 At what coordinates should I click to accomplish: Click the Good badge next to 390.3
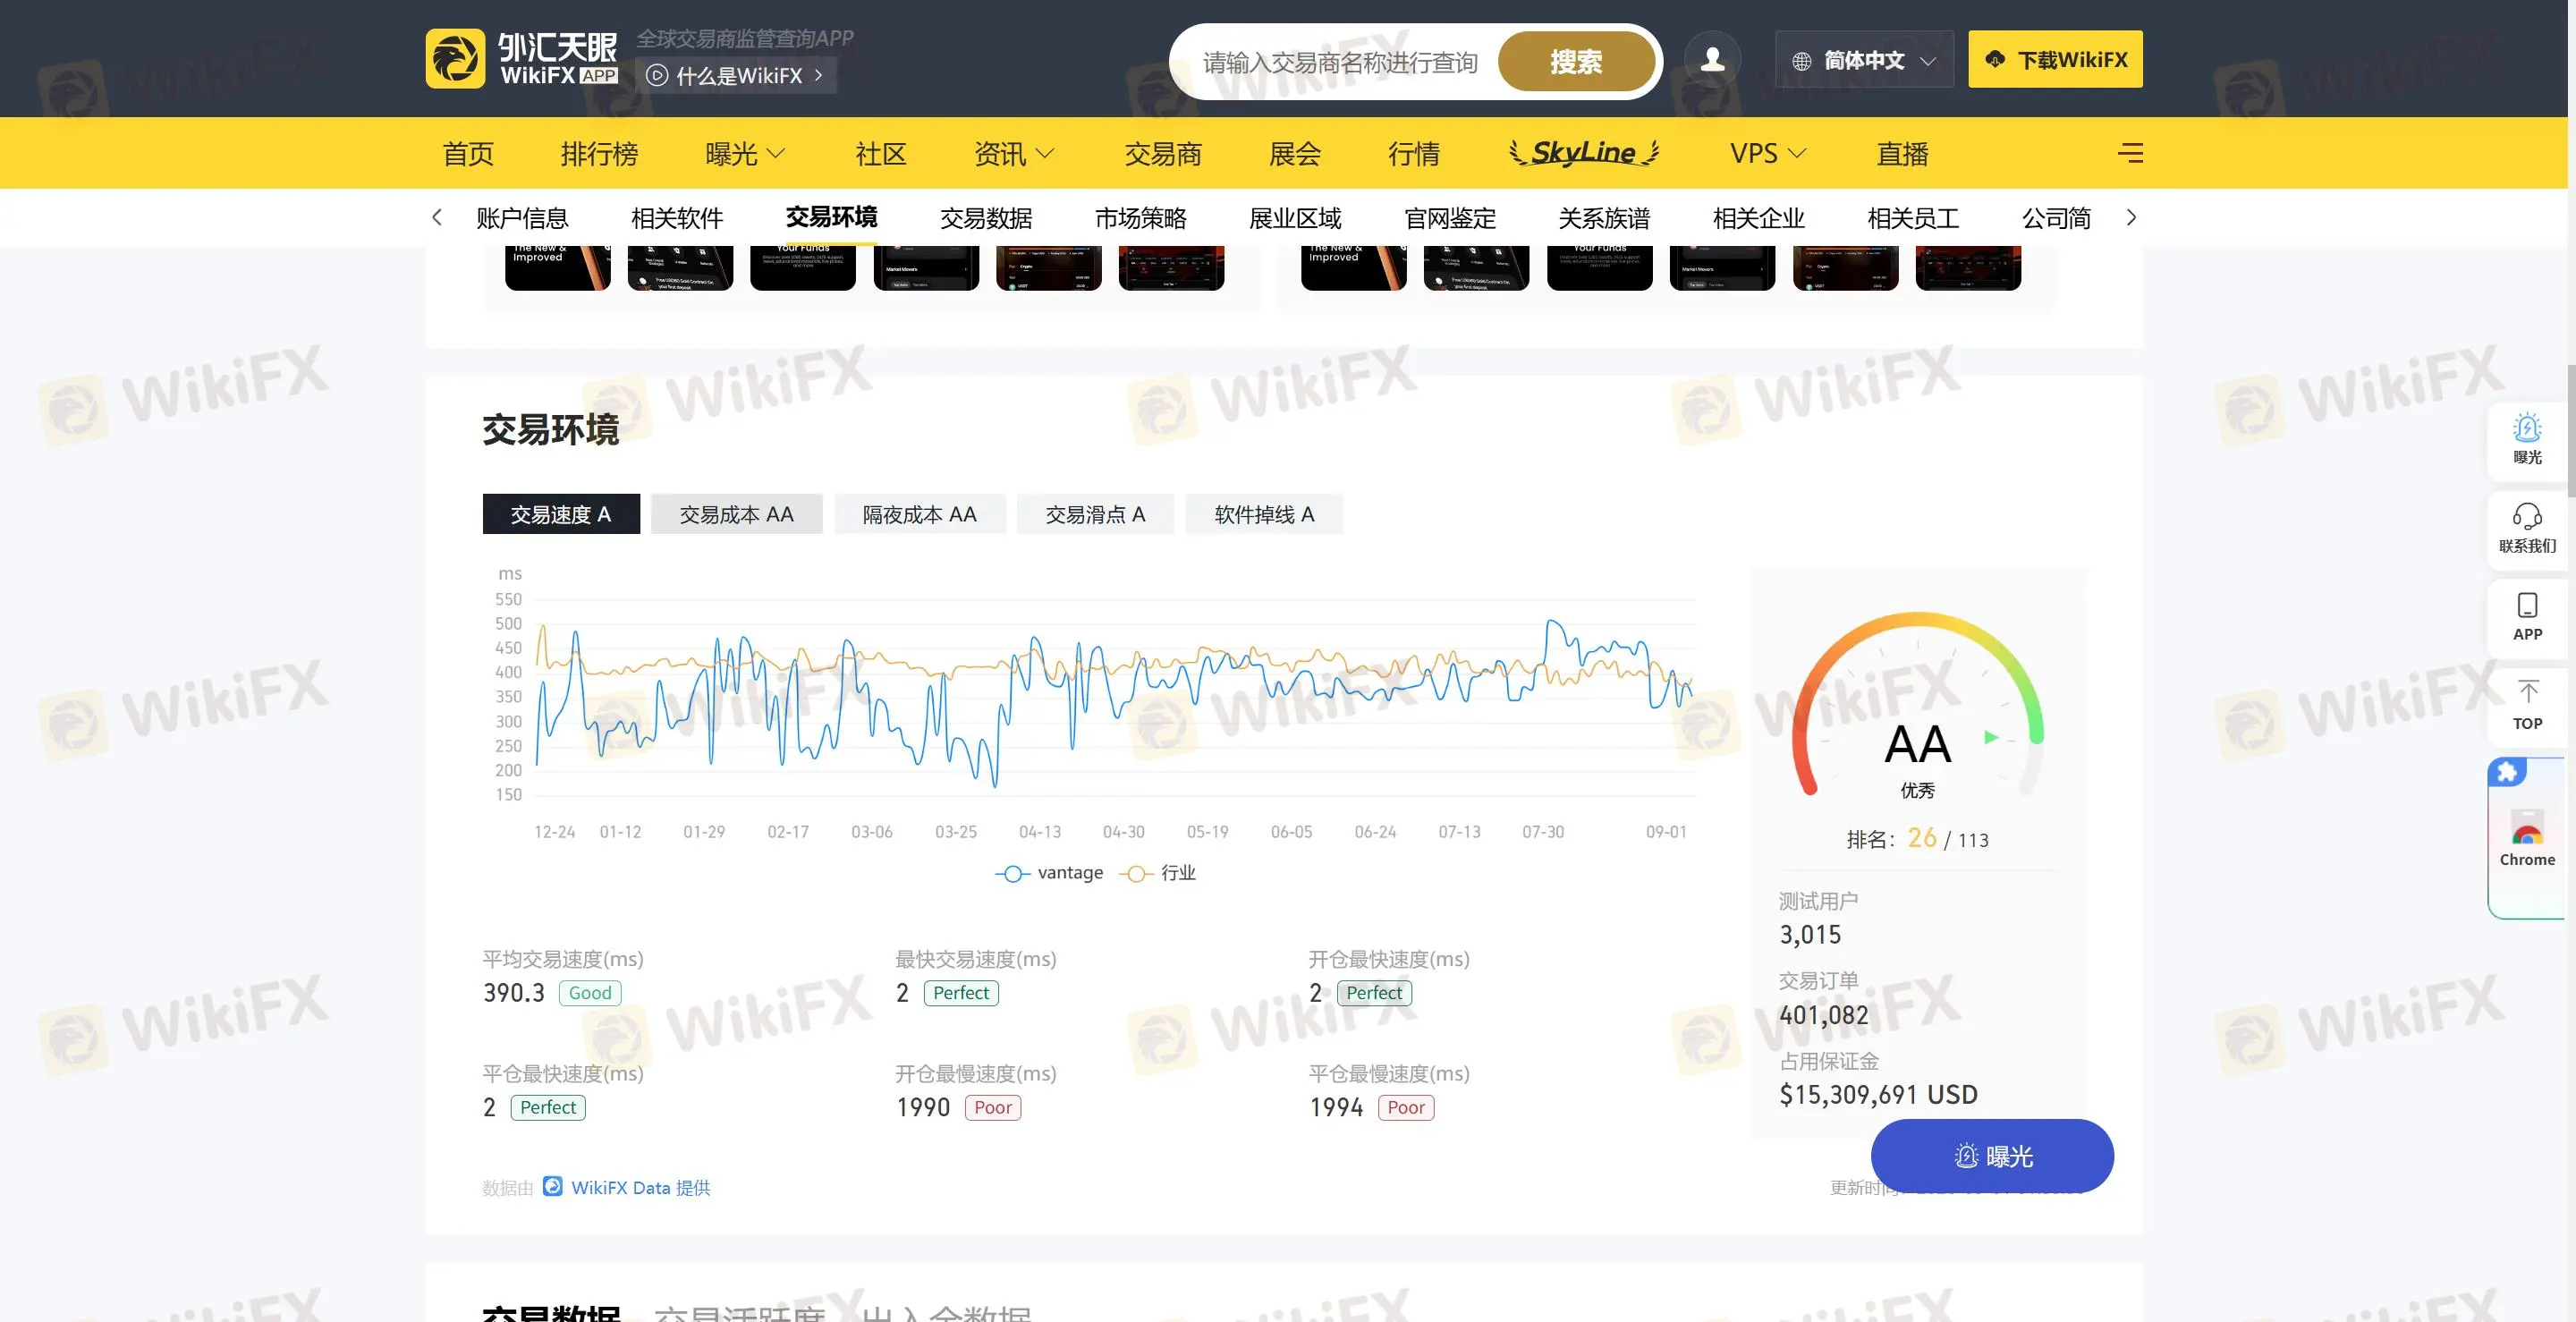[590, 993]
